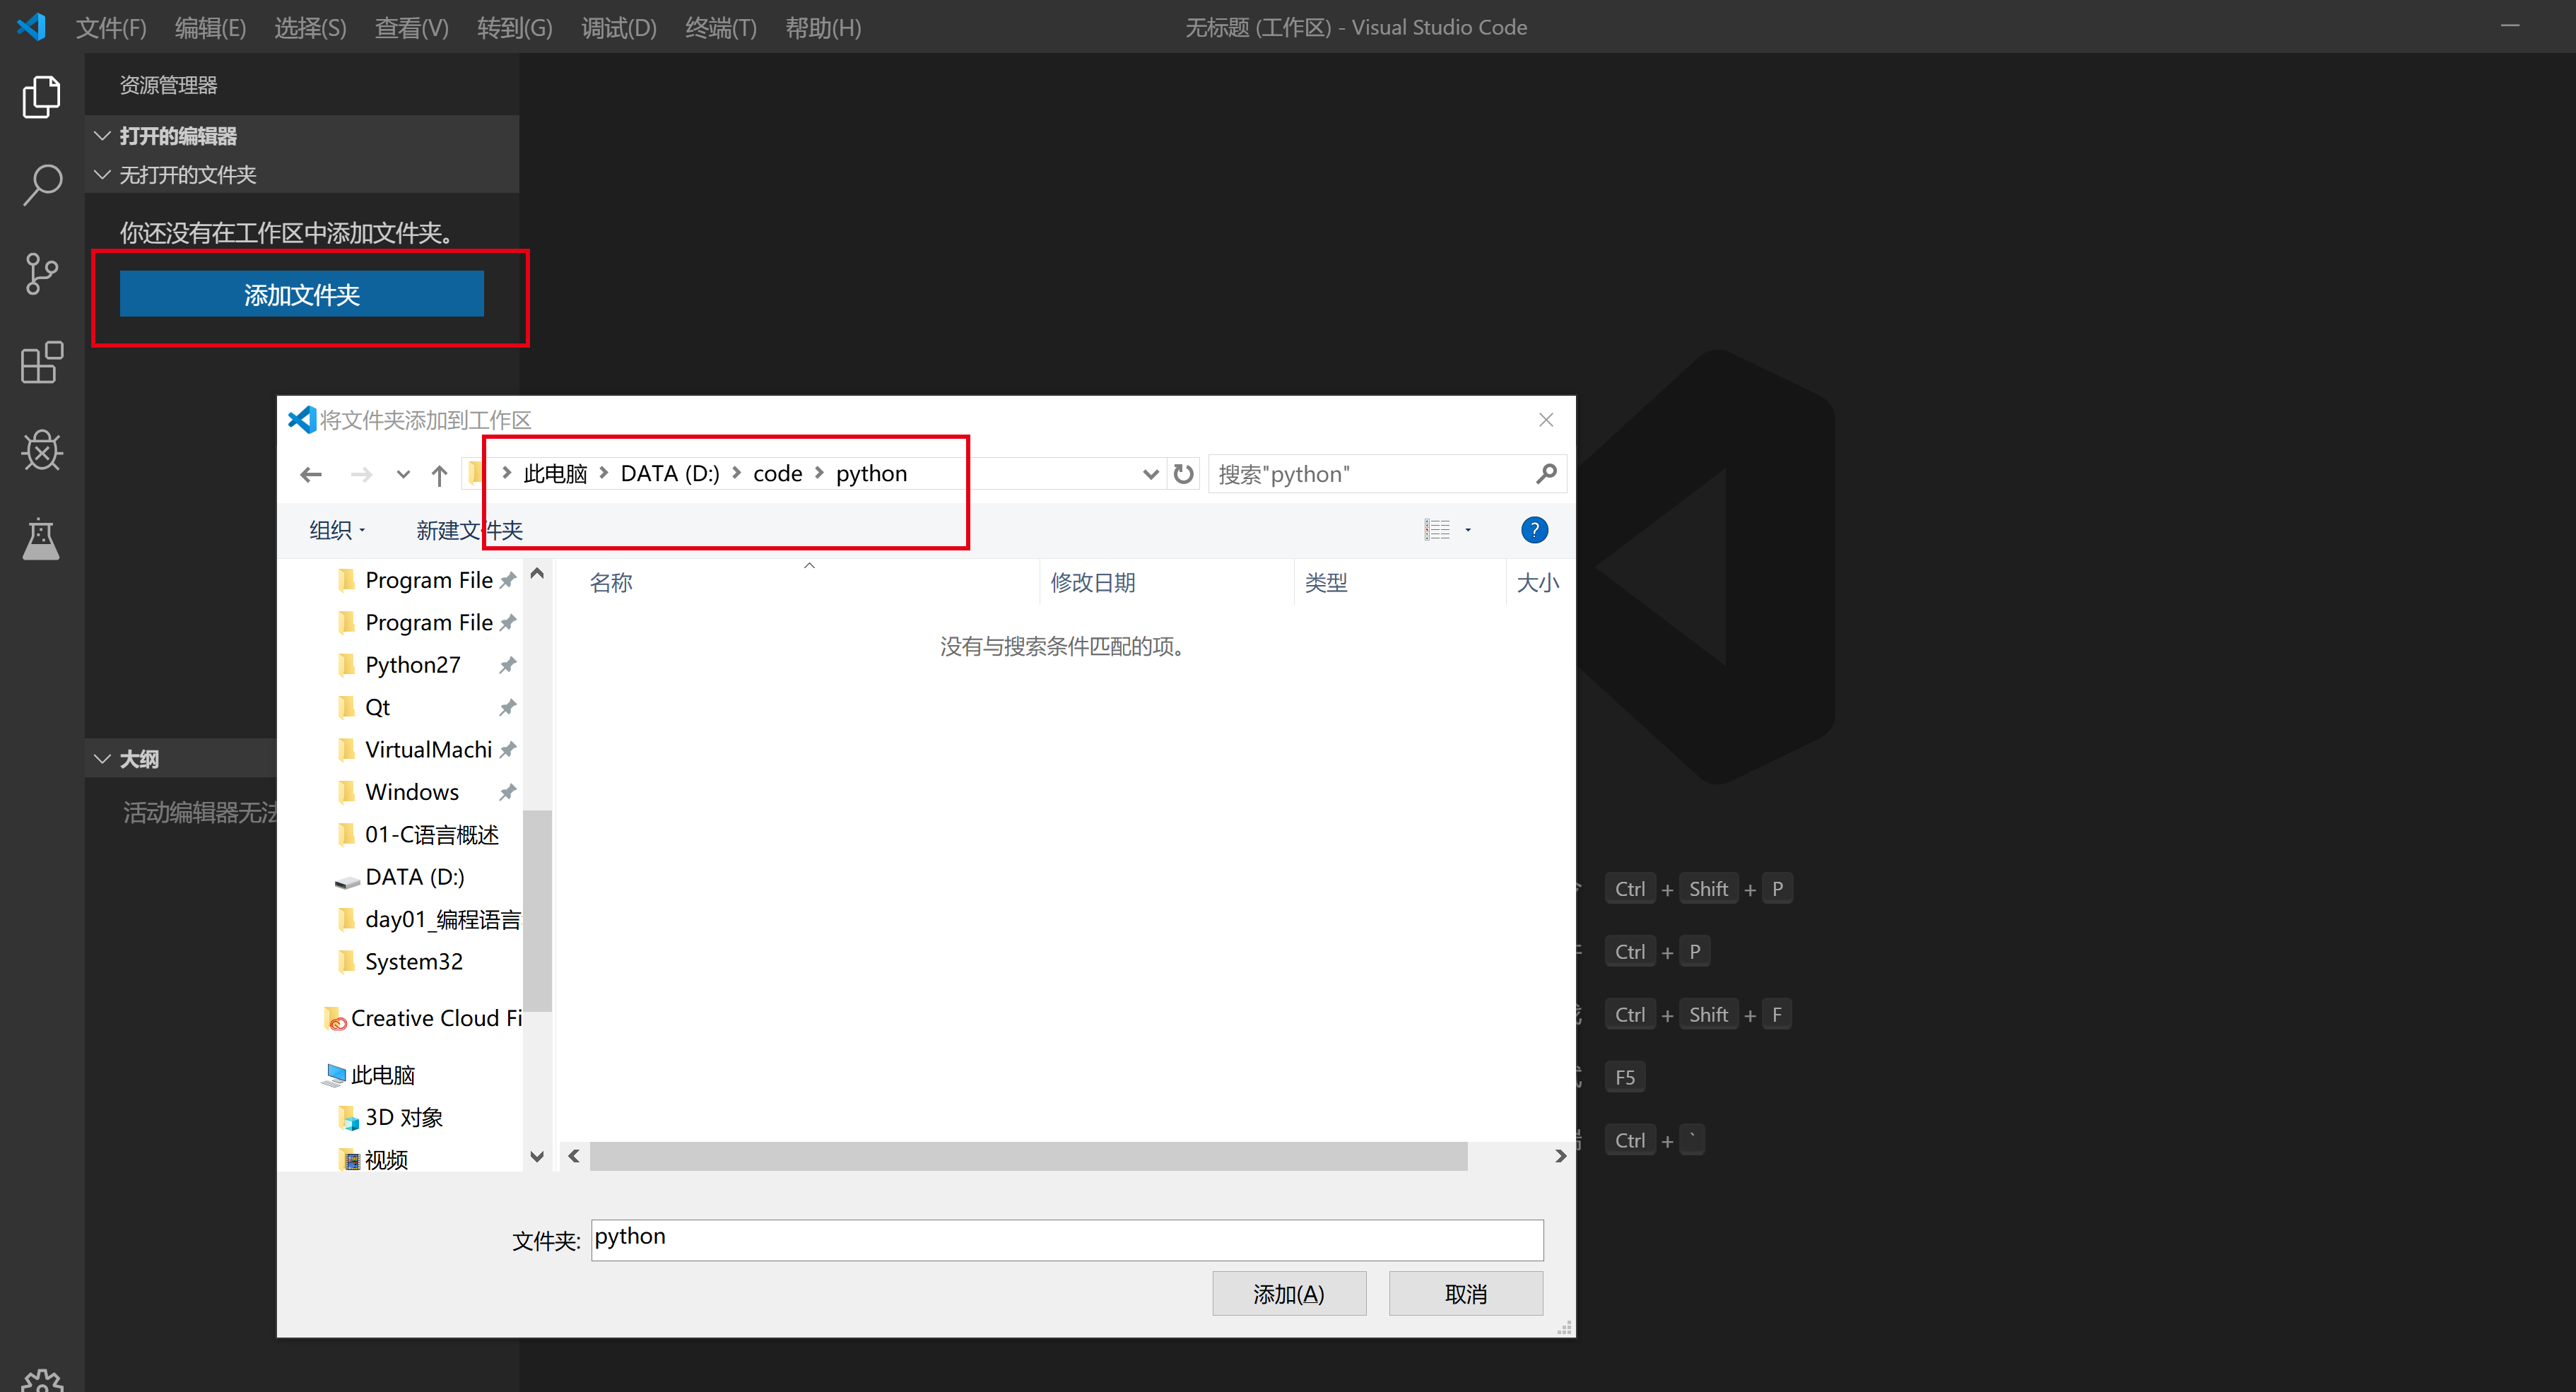
Task: Click the 文件夹 name input field
Action: coord(1066,1239)
